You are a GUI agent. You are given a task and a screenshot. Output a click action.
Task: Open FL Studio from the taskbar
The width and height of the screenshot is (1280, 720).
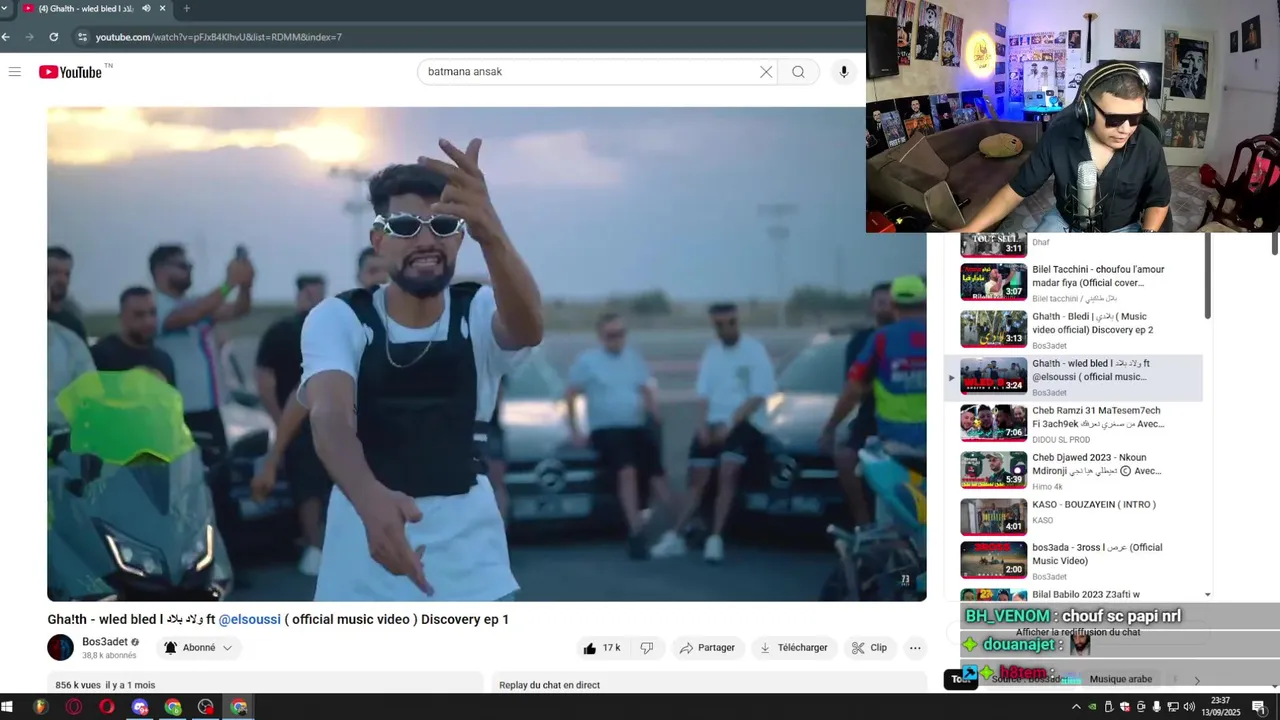tap(40, 707)
